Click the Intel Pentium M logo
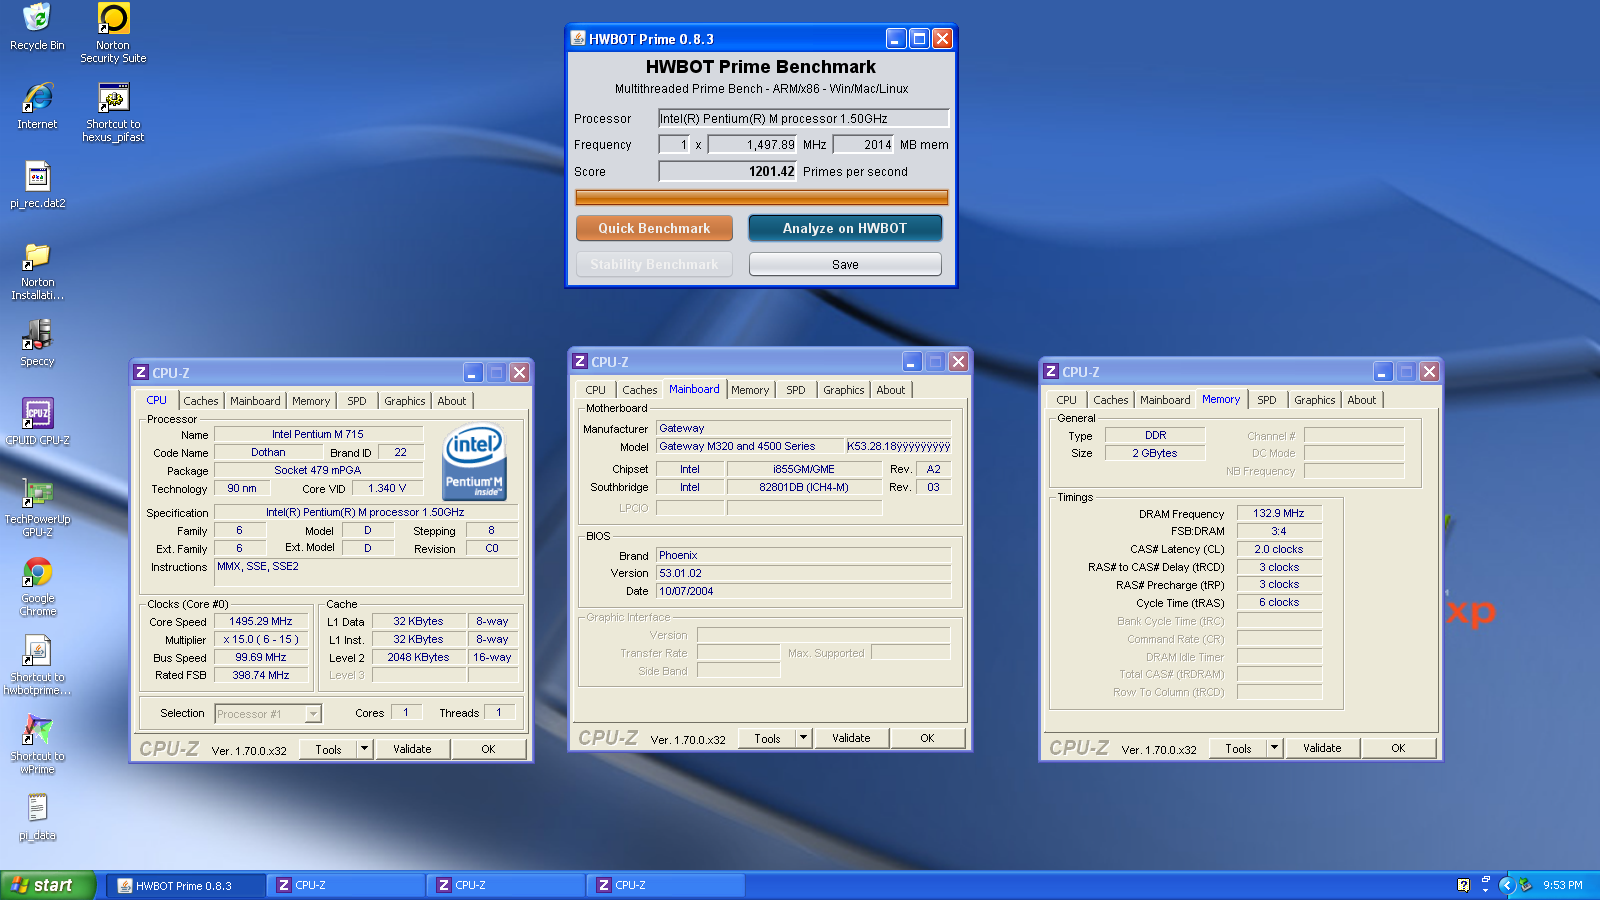Image resolution: width=1600 pixels, height=900 pixels. 475,463
